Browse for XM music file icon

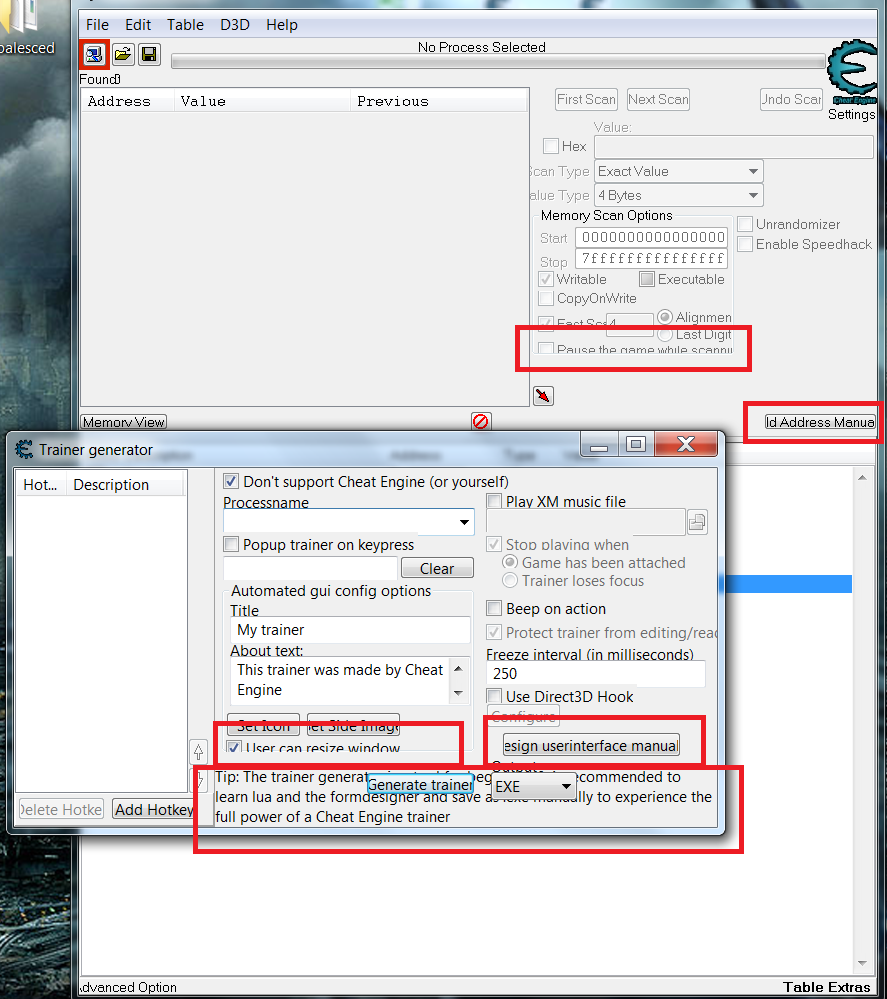coord(697,522)
